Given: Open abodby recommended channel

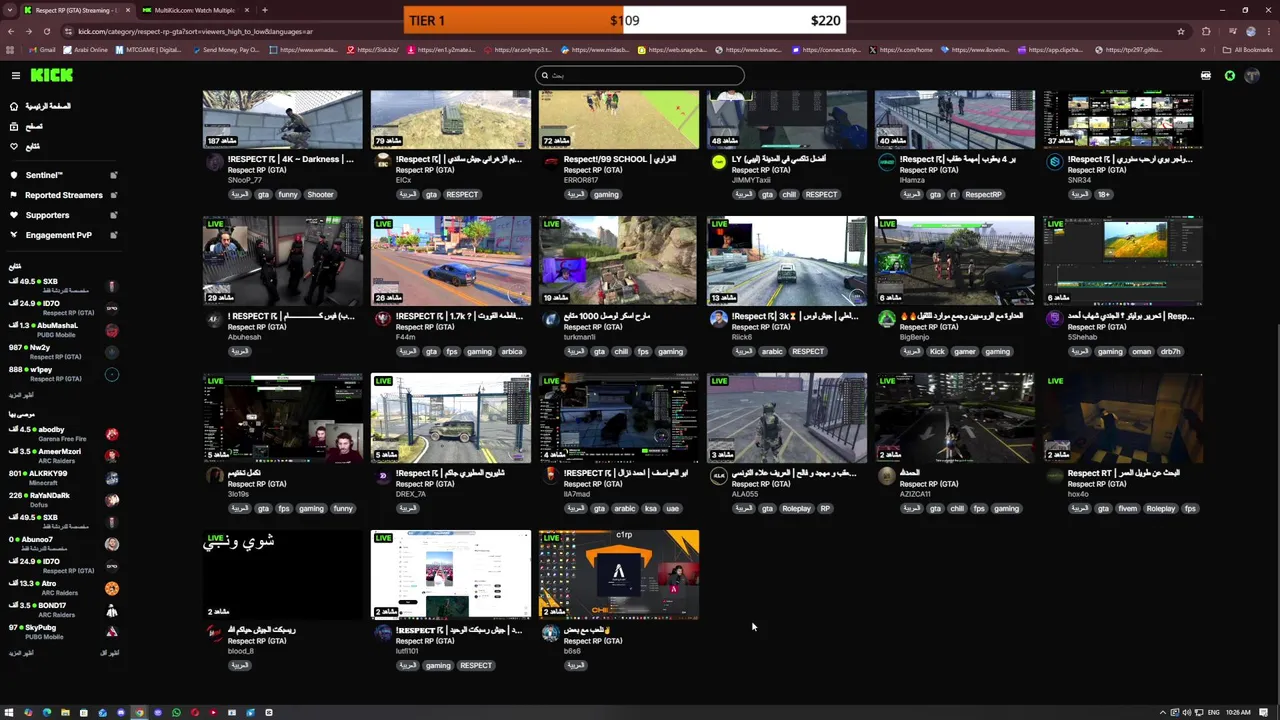Looking at the screenshot, I should (64, 433).
